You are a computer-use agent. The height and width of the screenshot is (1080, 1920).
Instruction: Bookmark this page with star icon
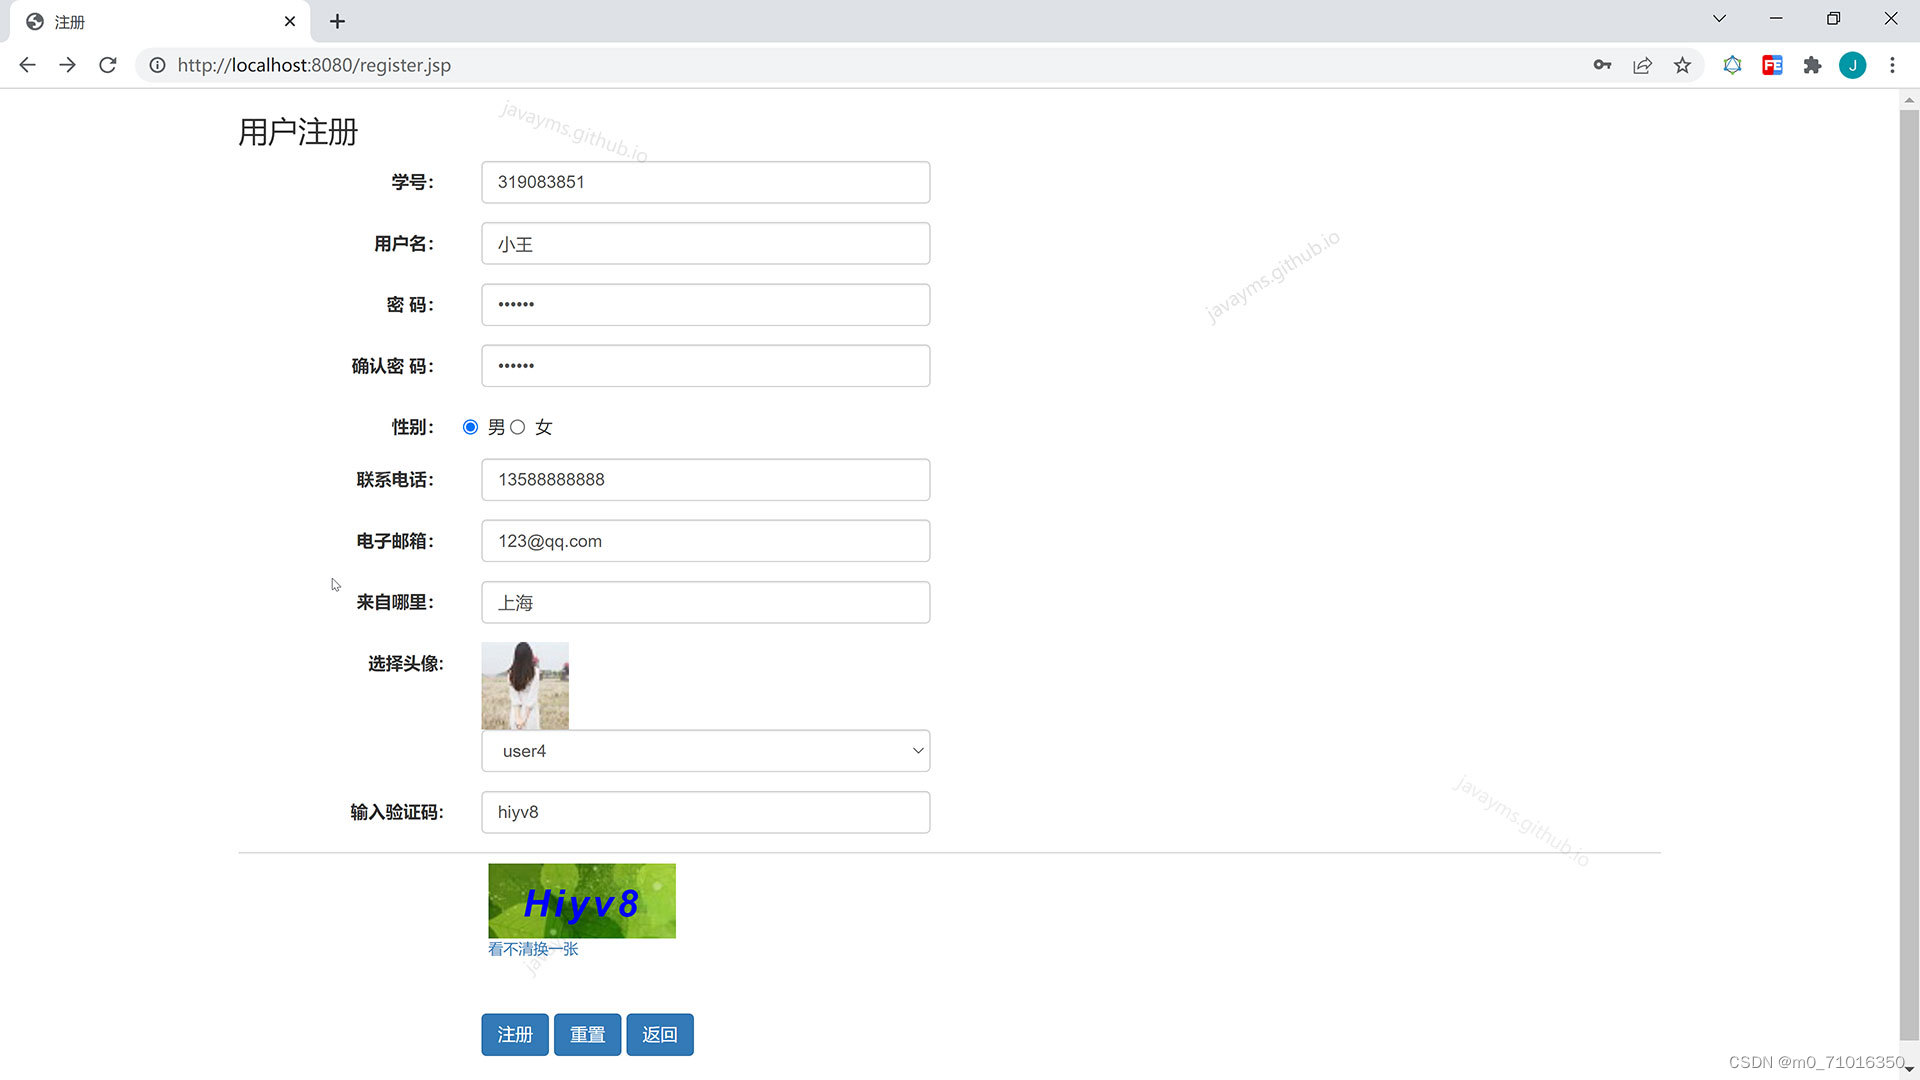coord(1682,65)
